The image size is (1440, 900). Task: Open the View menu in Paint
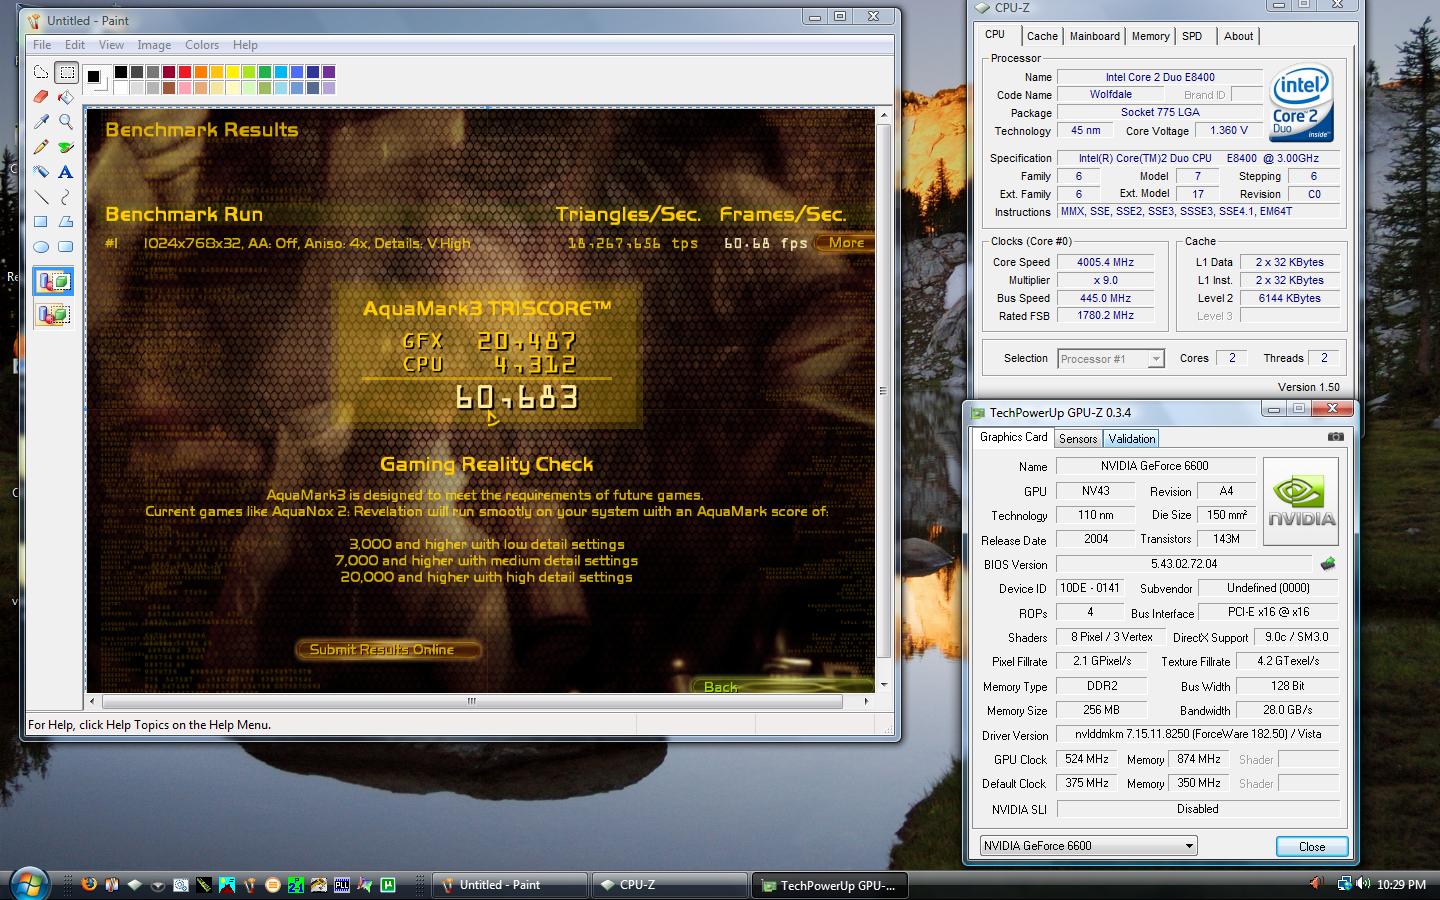[111, 45]
